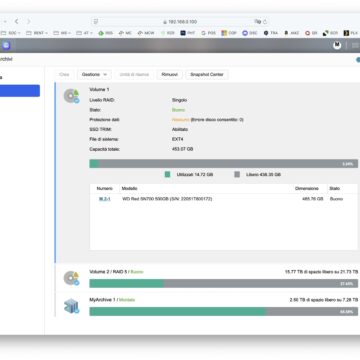Click the Volume 1 disk icon
This screenshot has width=360, height=360.
(71, 96)
